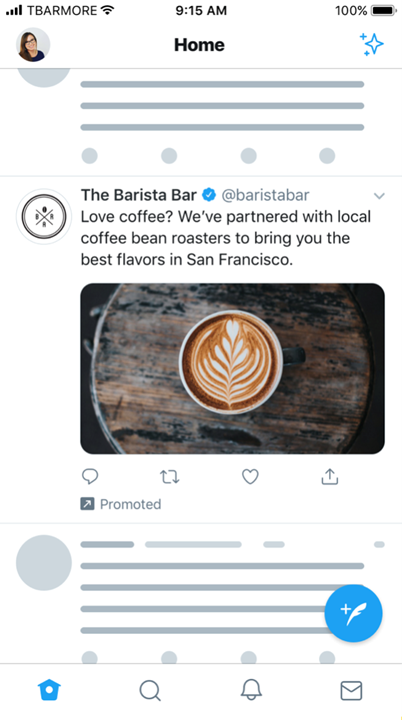Tap the battery indicator in status bar
Viewport: 402px width, 720px height.
384,10
